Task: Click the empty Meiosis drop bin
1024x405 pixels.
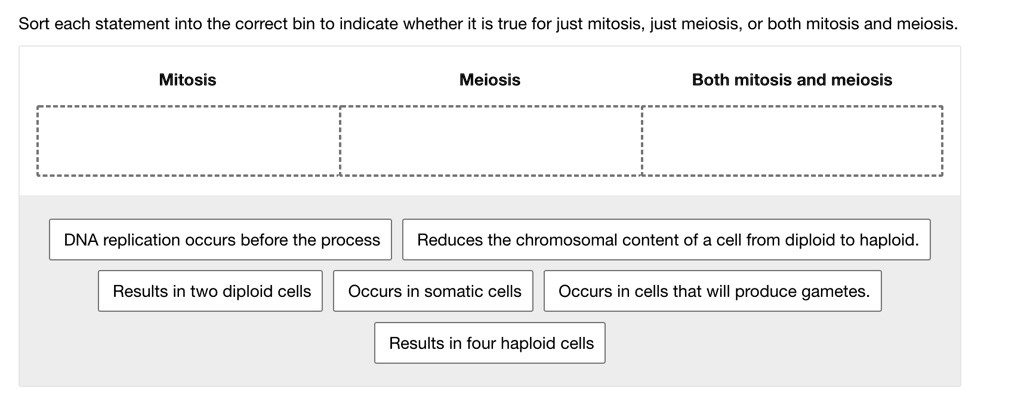Action: (x=490, y=142)
